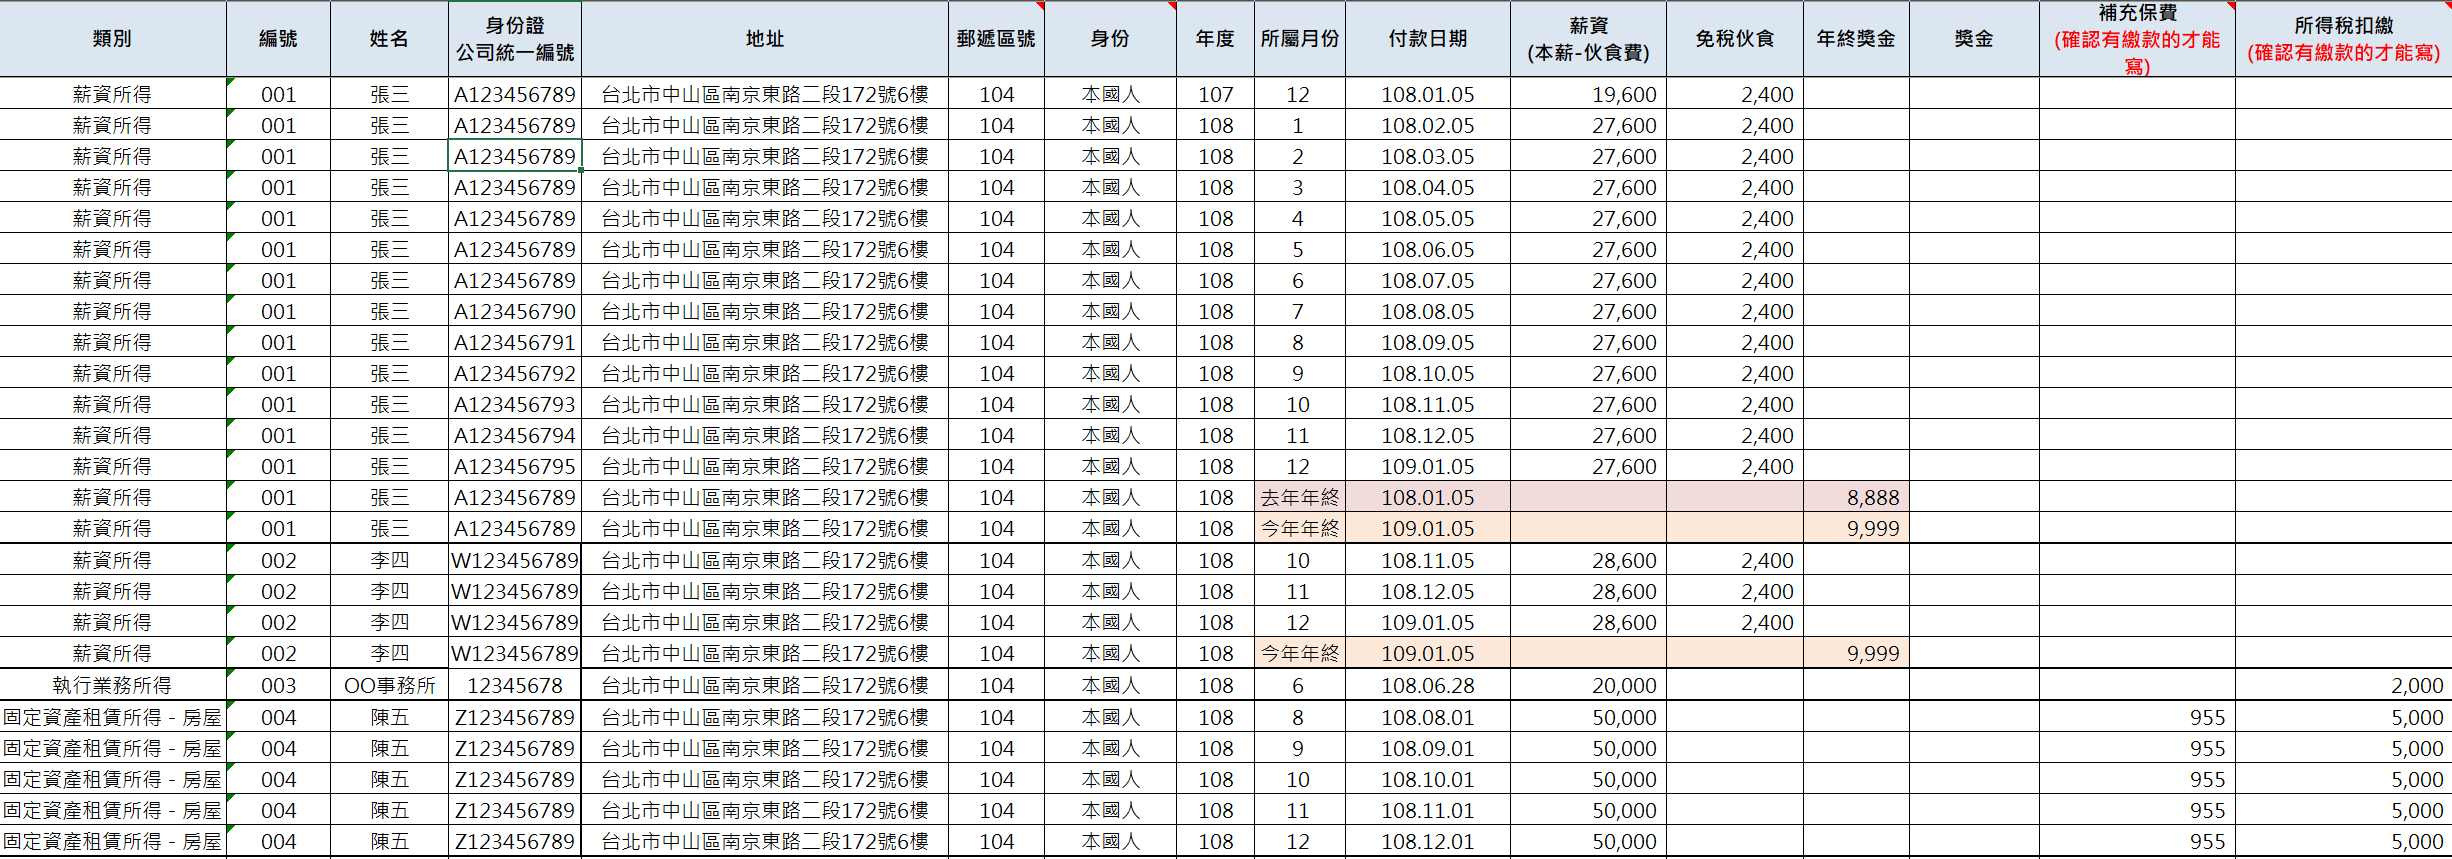The image size is (2452, 859).
Task: Select the year cell showing 107
Action: click(1215, 94)
